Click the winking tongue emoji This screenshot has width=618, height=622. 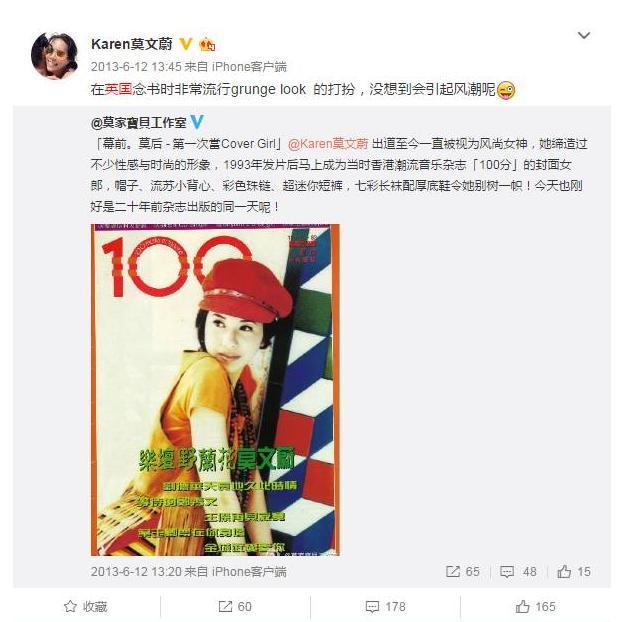pyautogui.click(x=506, y=90)
